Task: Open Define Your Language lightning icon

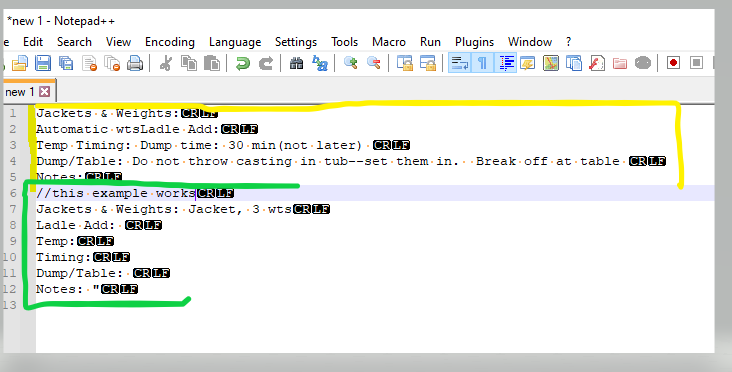Action: (x=528, y=63)
